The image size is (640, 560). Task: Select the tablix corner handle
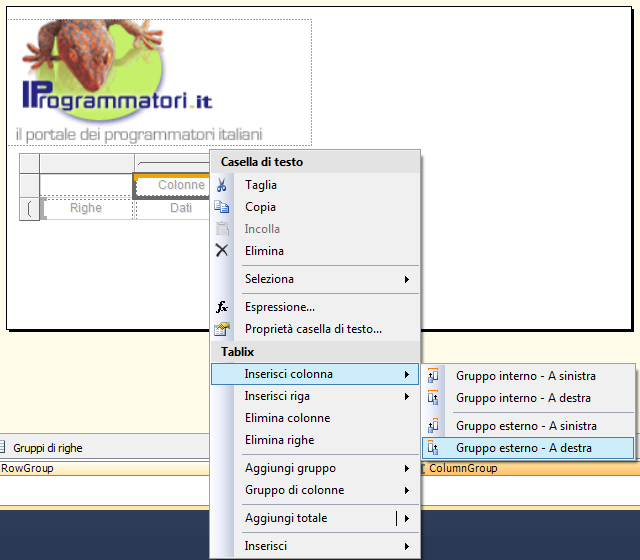click(x=29, y=163)
